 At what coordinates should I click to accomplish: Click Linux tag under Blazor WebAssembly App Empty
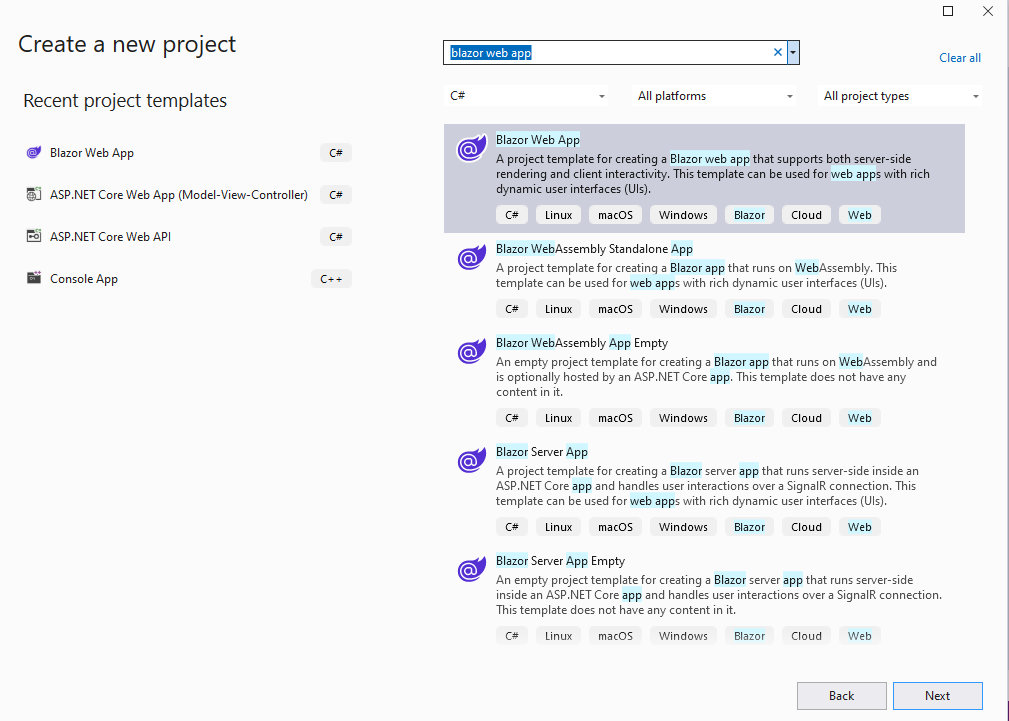point(559,418)
